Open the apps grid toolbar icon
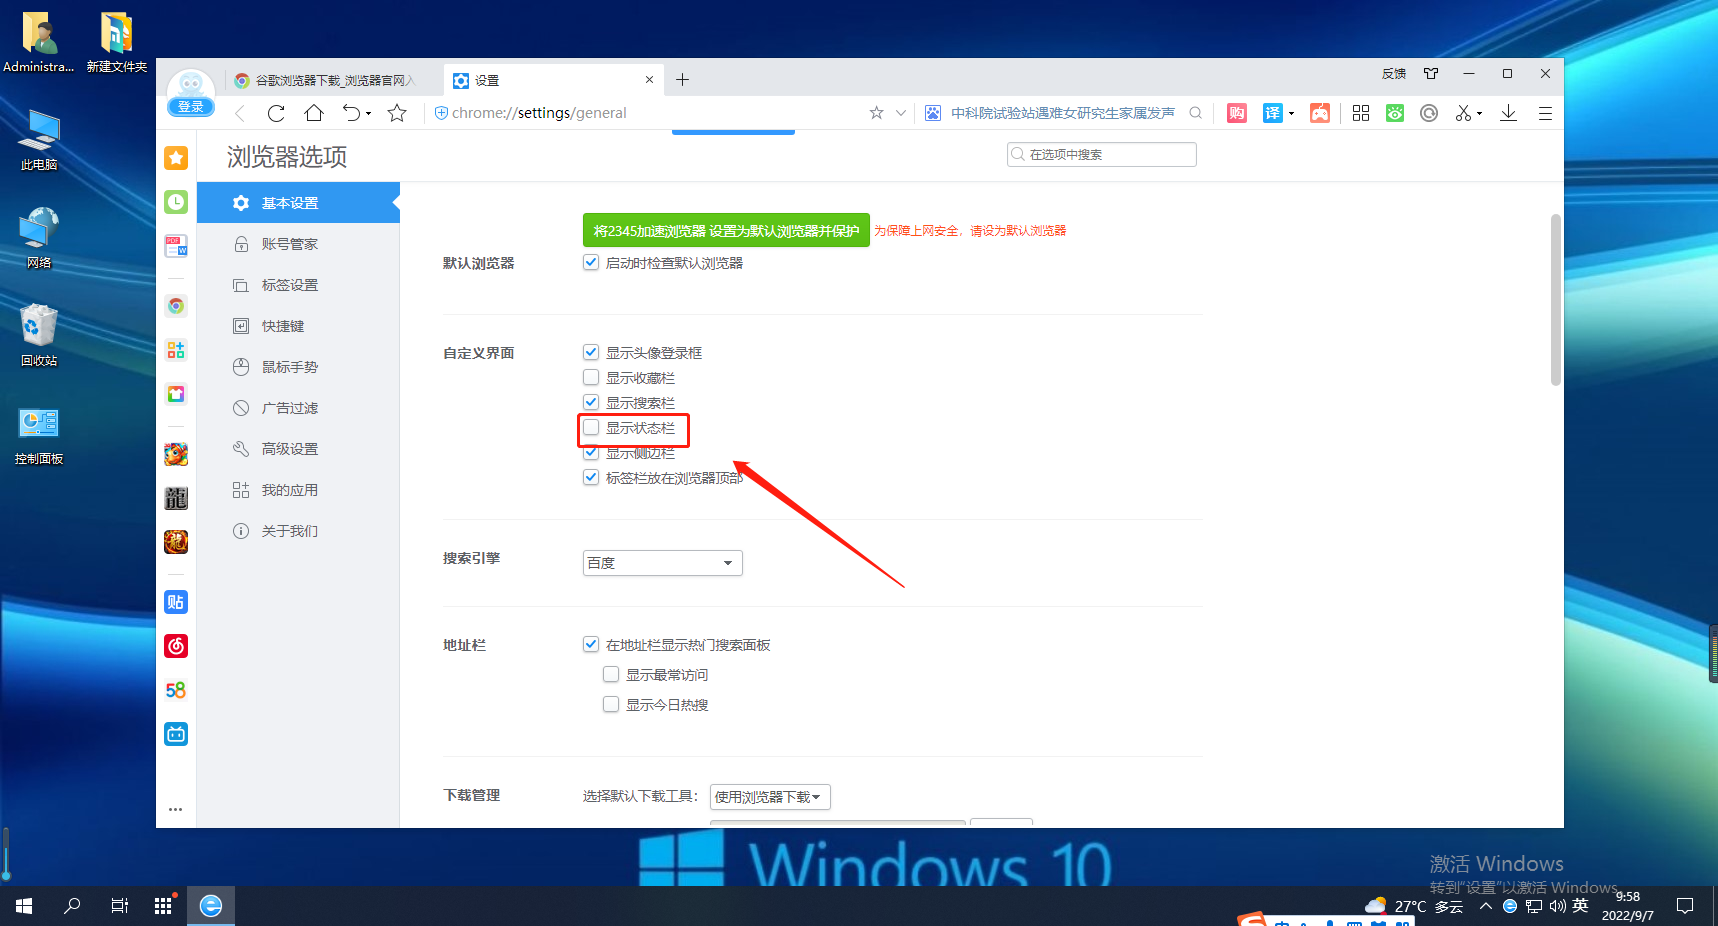The width and height of the screenshot is (1718, 926). click(1361, 113)
